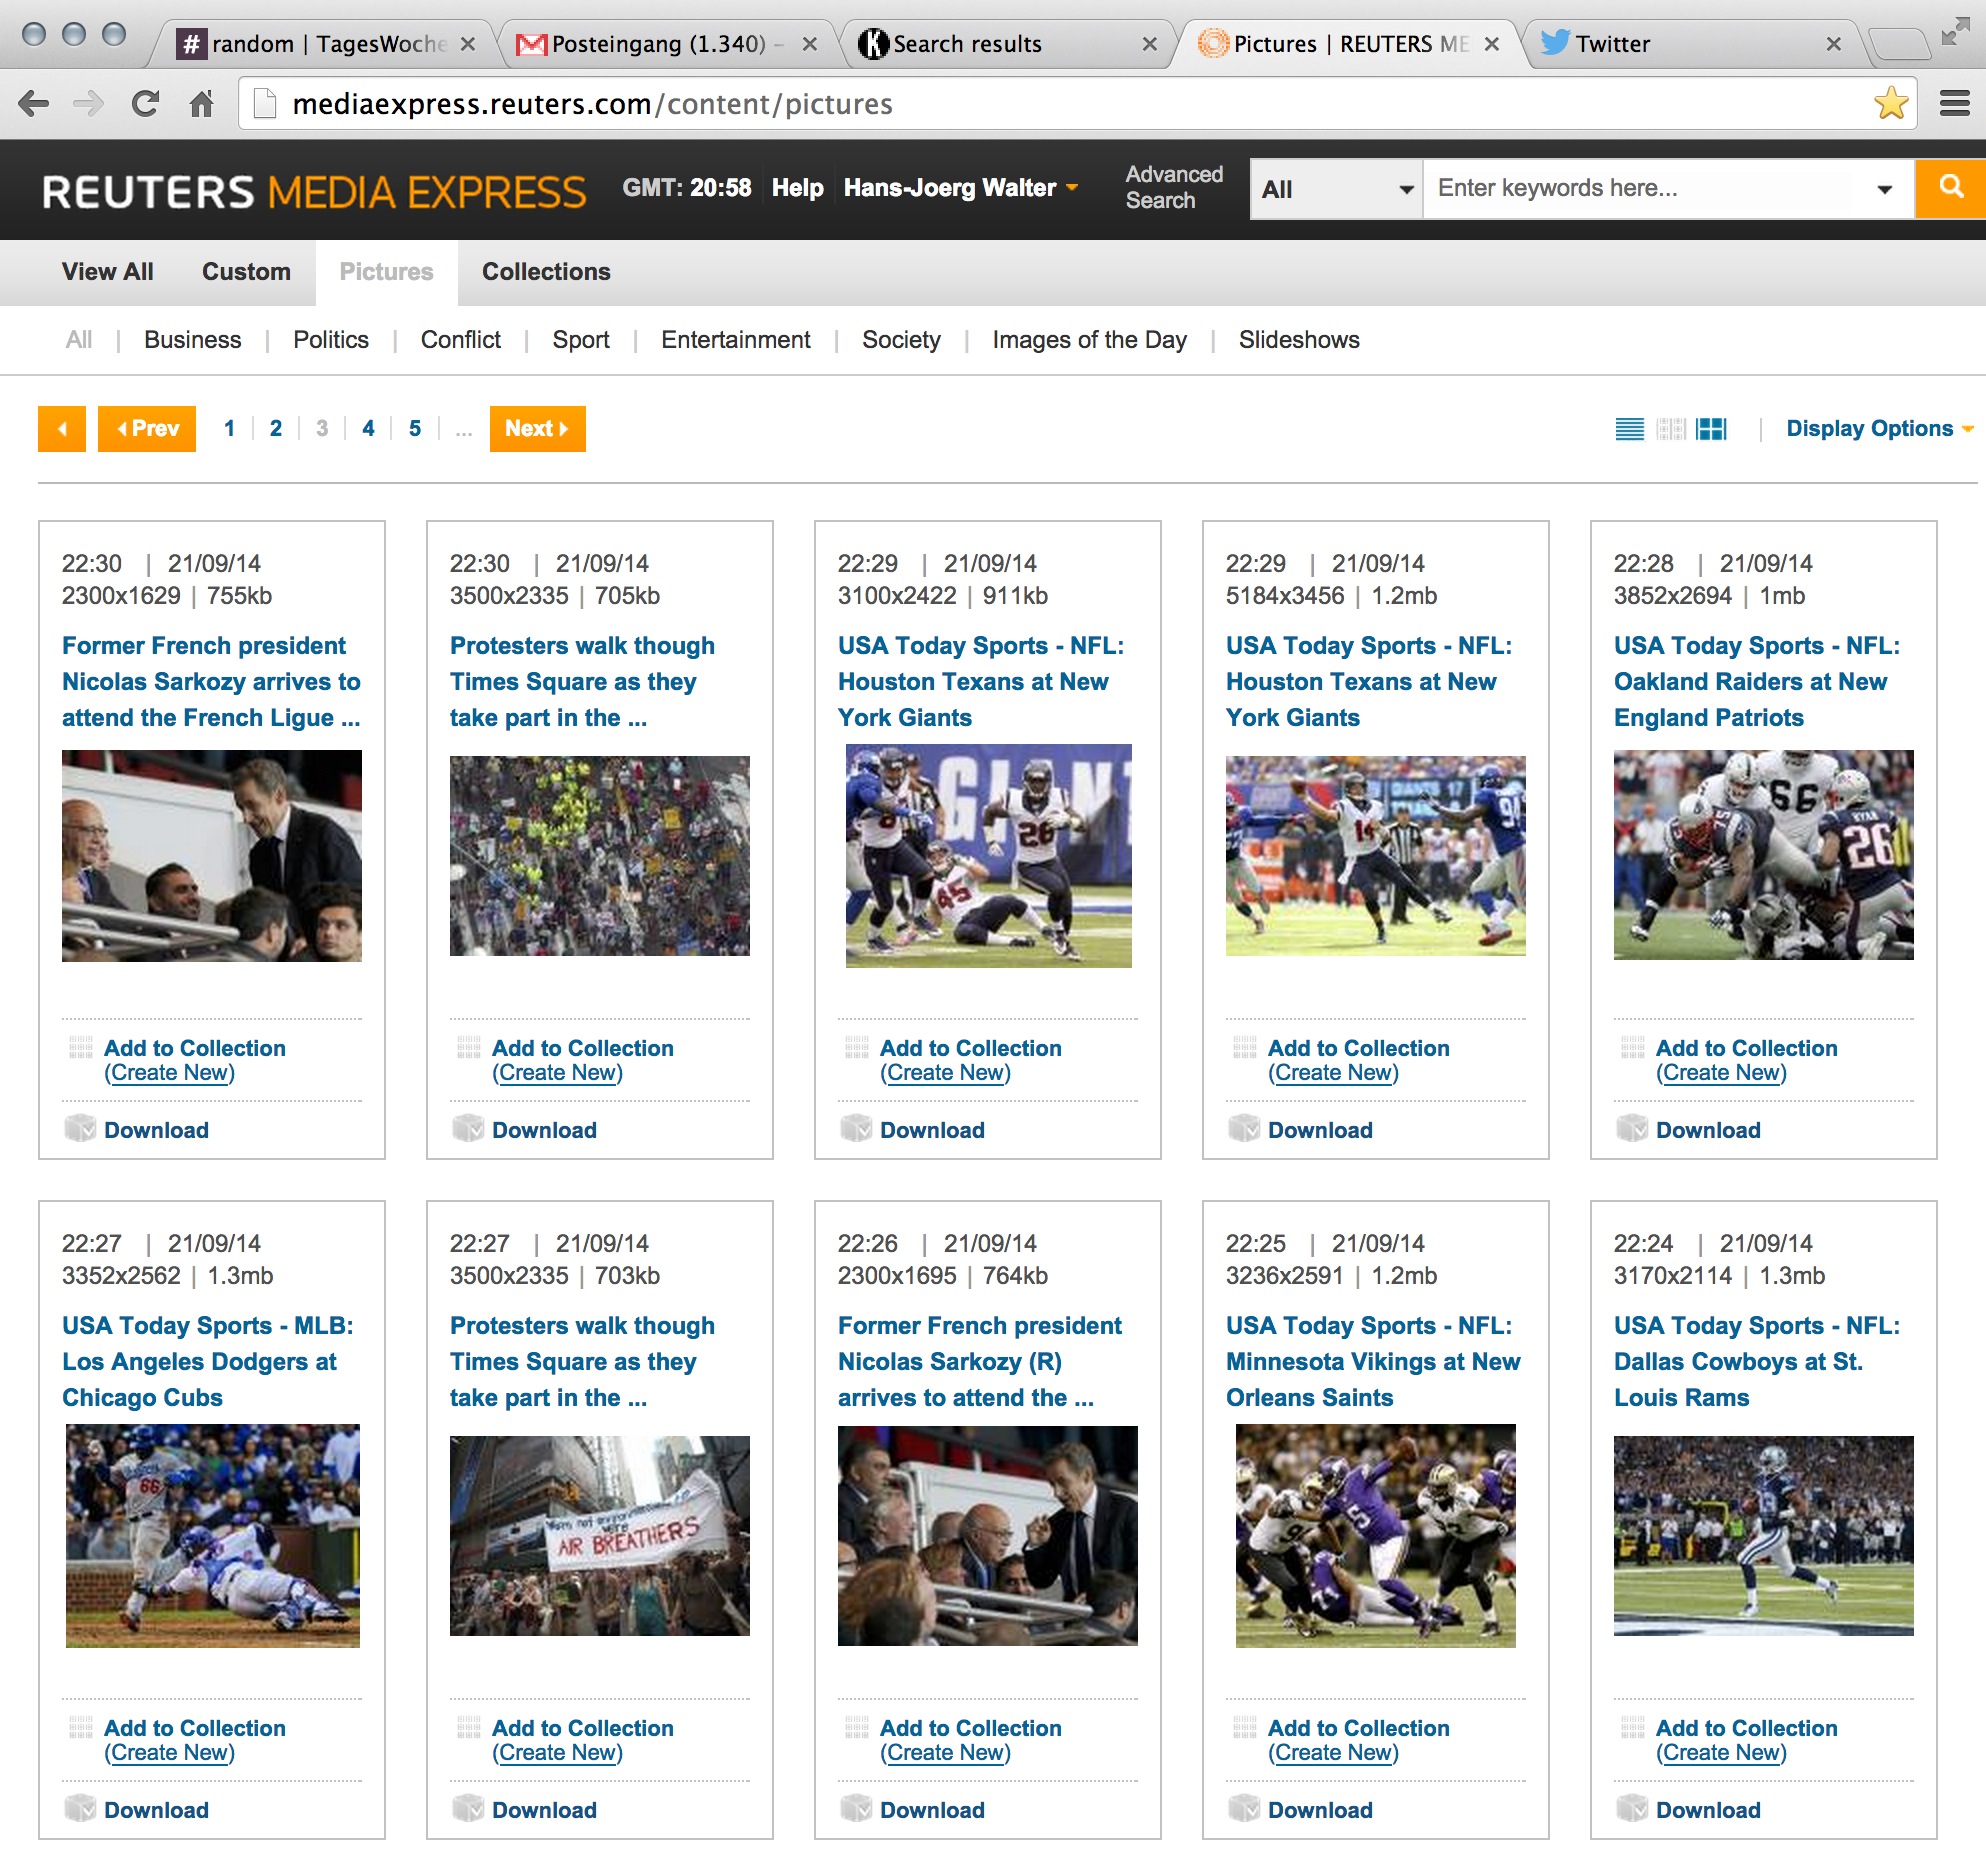Switch to large thumbnail grid view

coord(1712,429)
